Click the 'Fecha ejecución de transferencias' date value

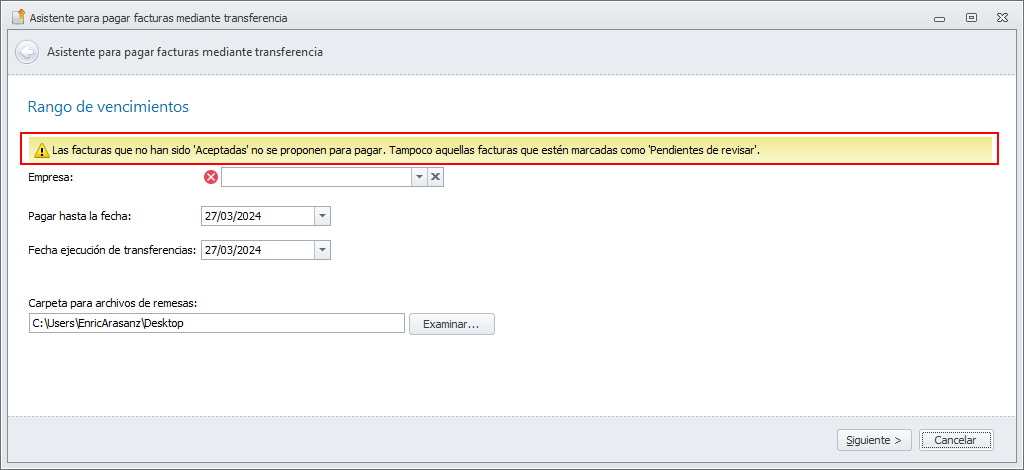point(256,250)
